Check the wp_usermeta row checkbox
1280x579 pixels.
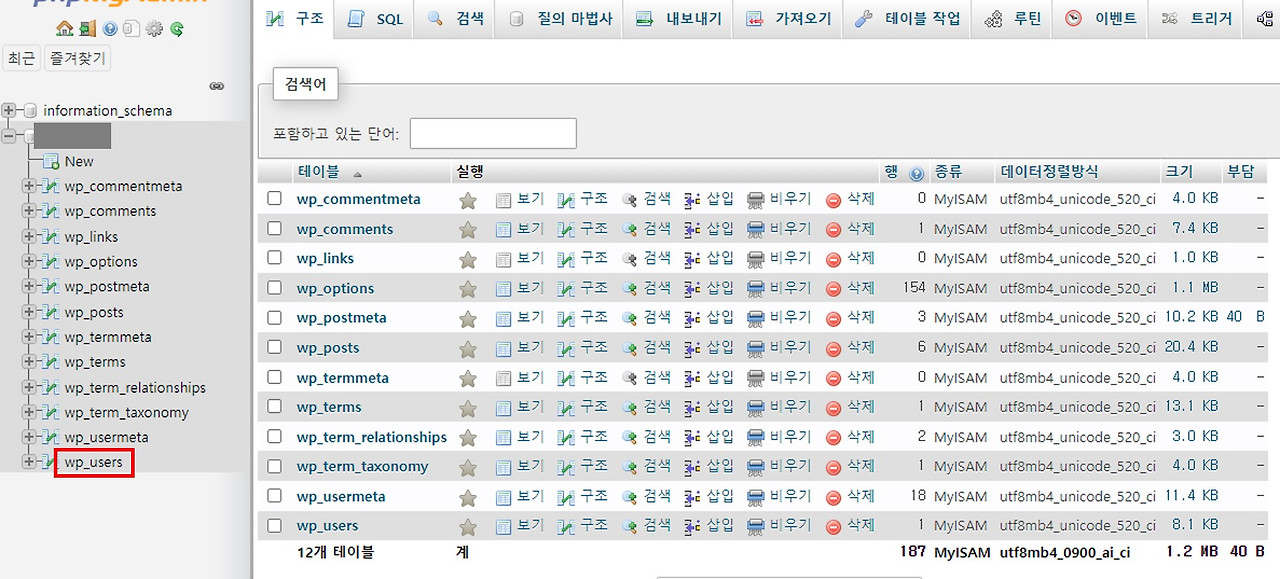tap(275, 496)
